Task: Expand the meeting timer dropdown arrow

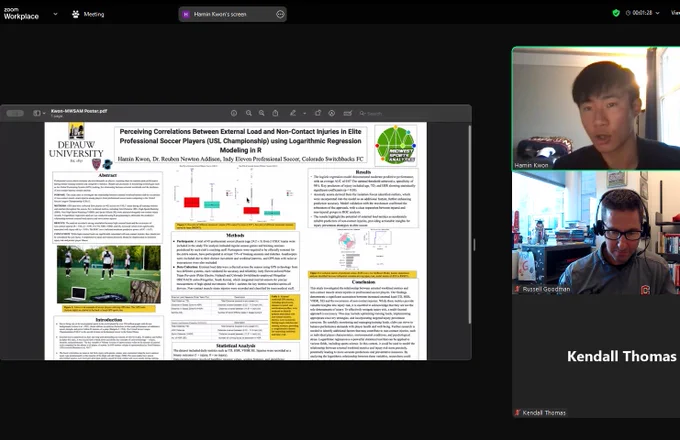Action: pos(657,13)
